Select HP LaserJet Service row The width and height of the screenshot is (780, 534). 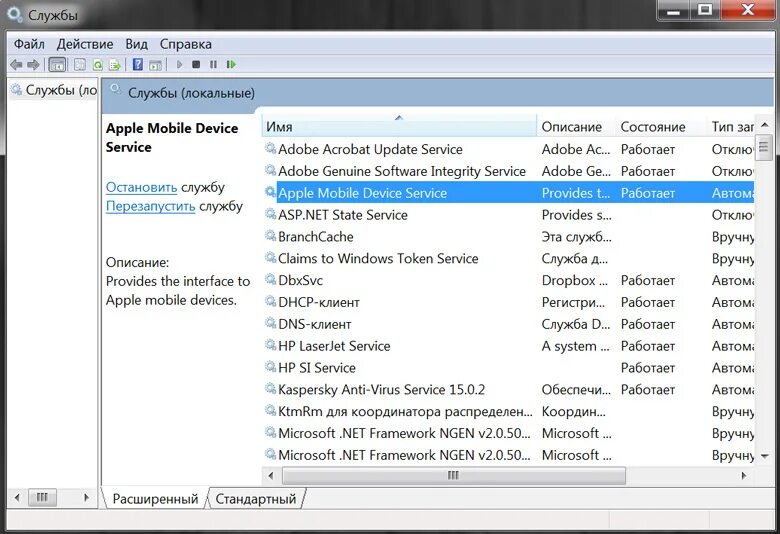(x=508, y=346)
